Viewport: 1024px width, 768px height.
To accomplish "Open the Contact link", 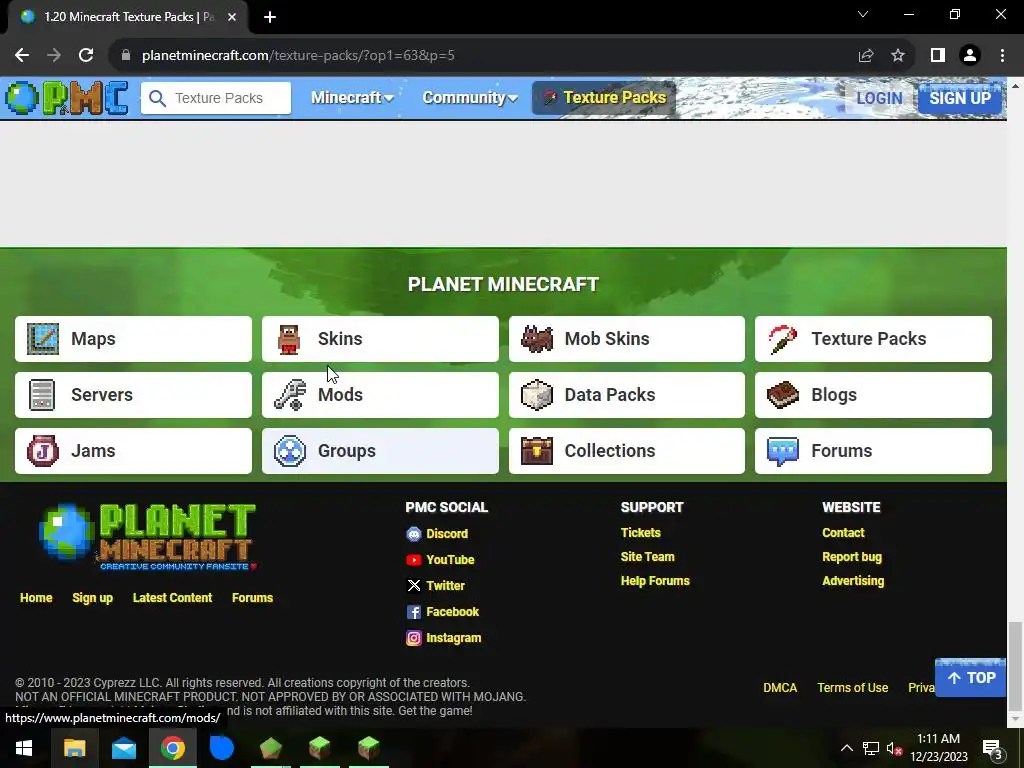I will tap(843, 533).
